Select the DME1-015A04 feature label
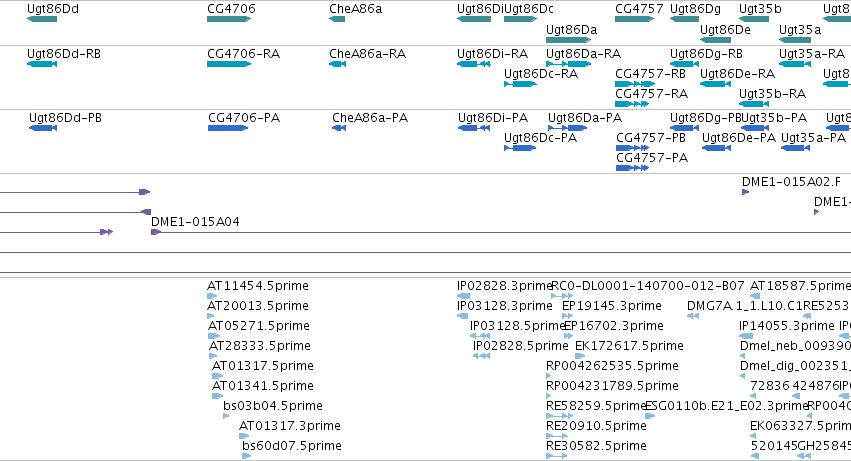The image size is (851, 461). point(195,222)
